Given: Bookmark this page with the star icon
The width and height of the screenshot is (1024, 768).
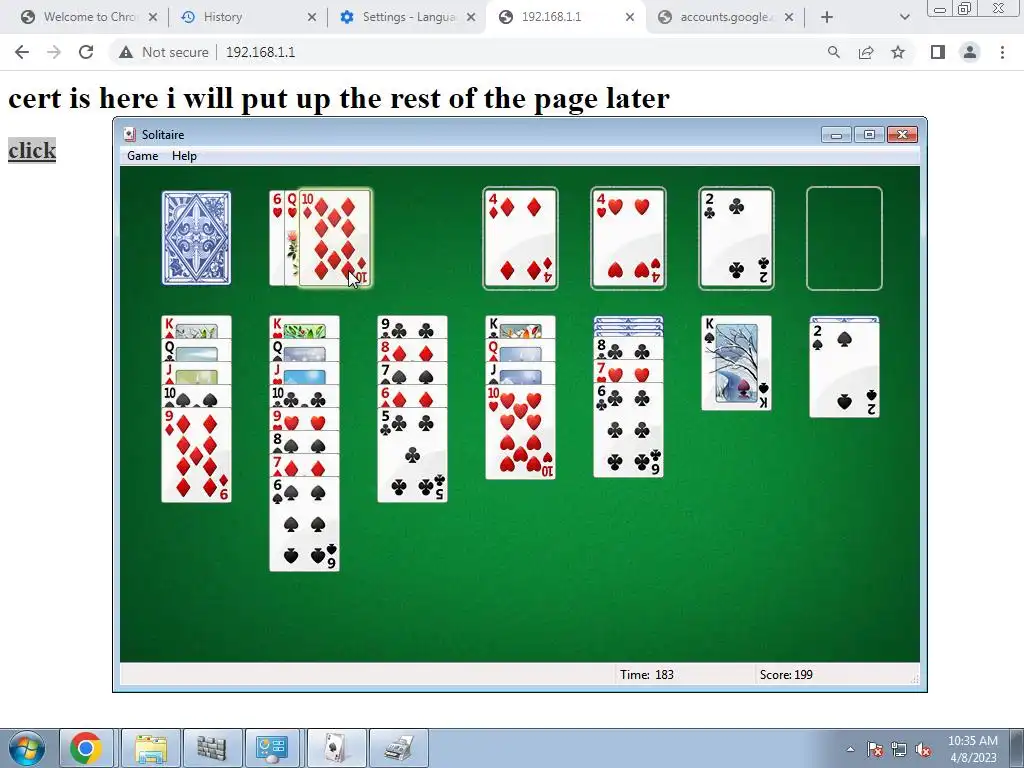Looking at the screenshot, I should coord(898,52).
